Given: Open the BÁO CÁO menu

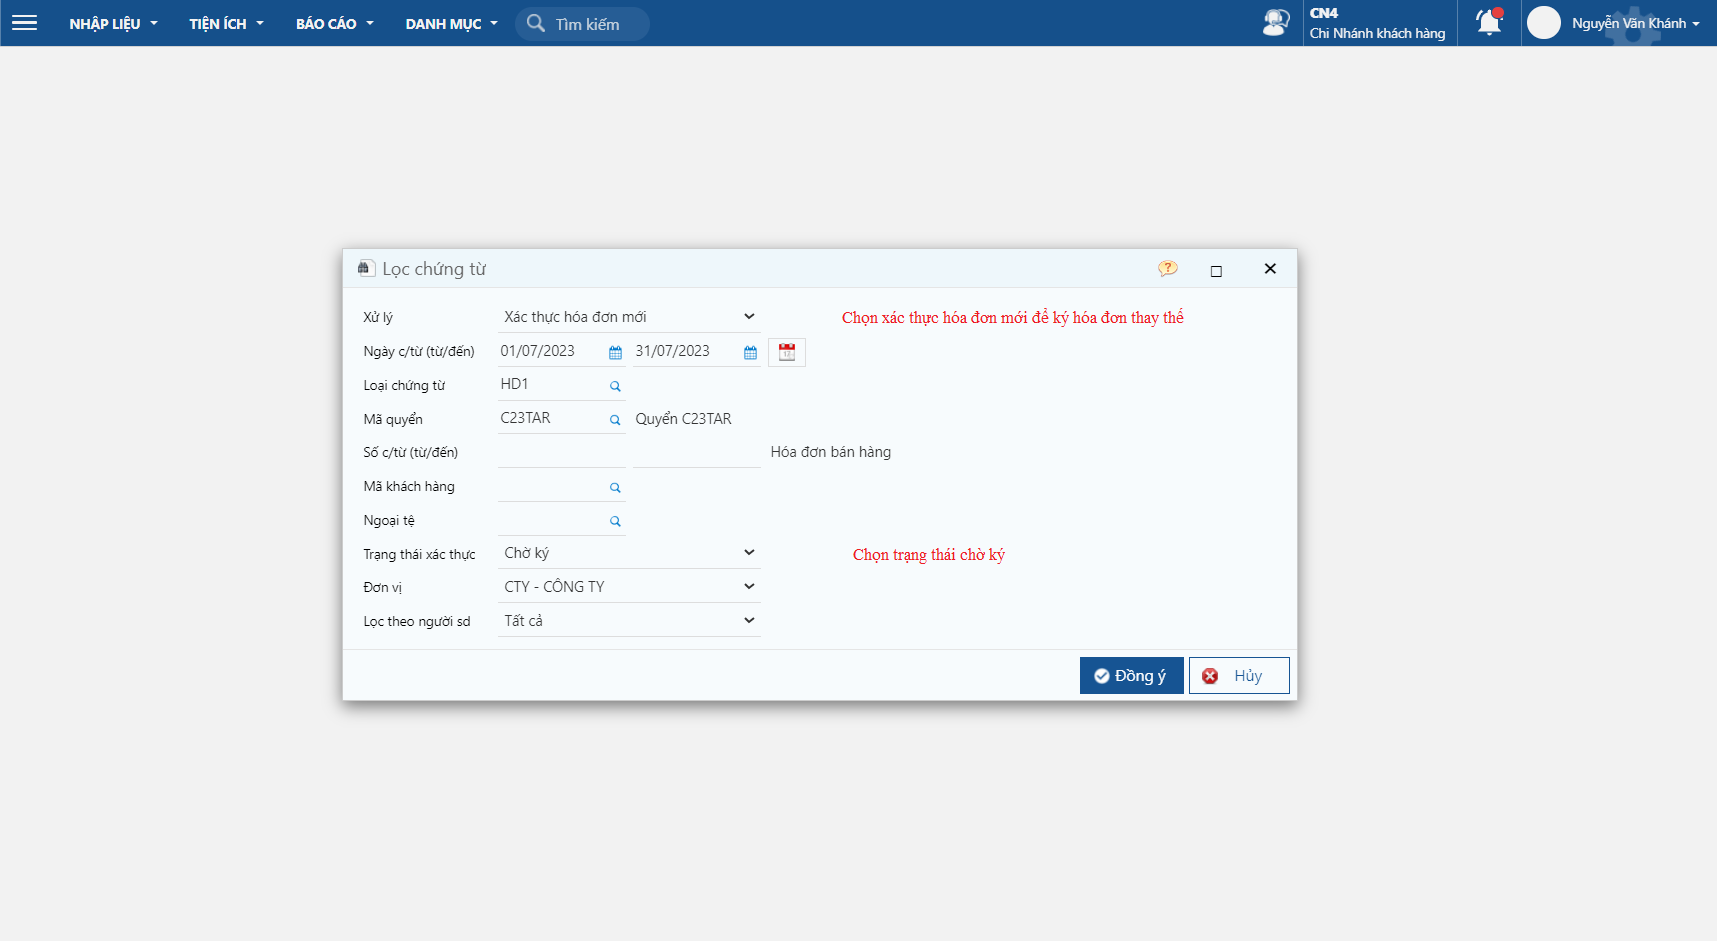Looking at the screenshot, I should (x=334, y=24).
